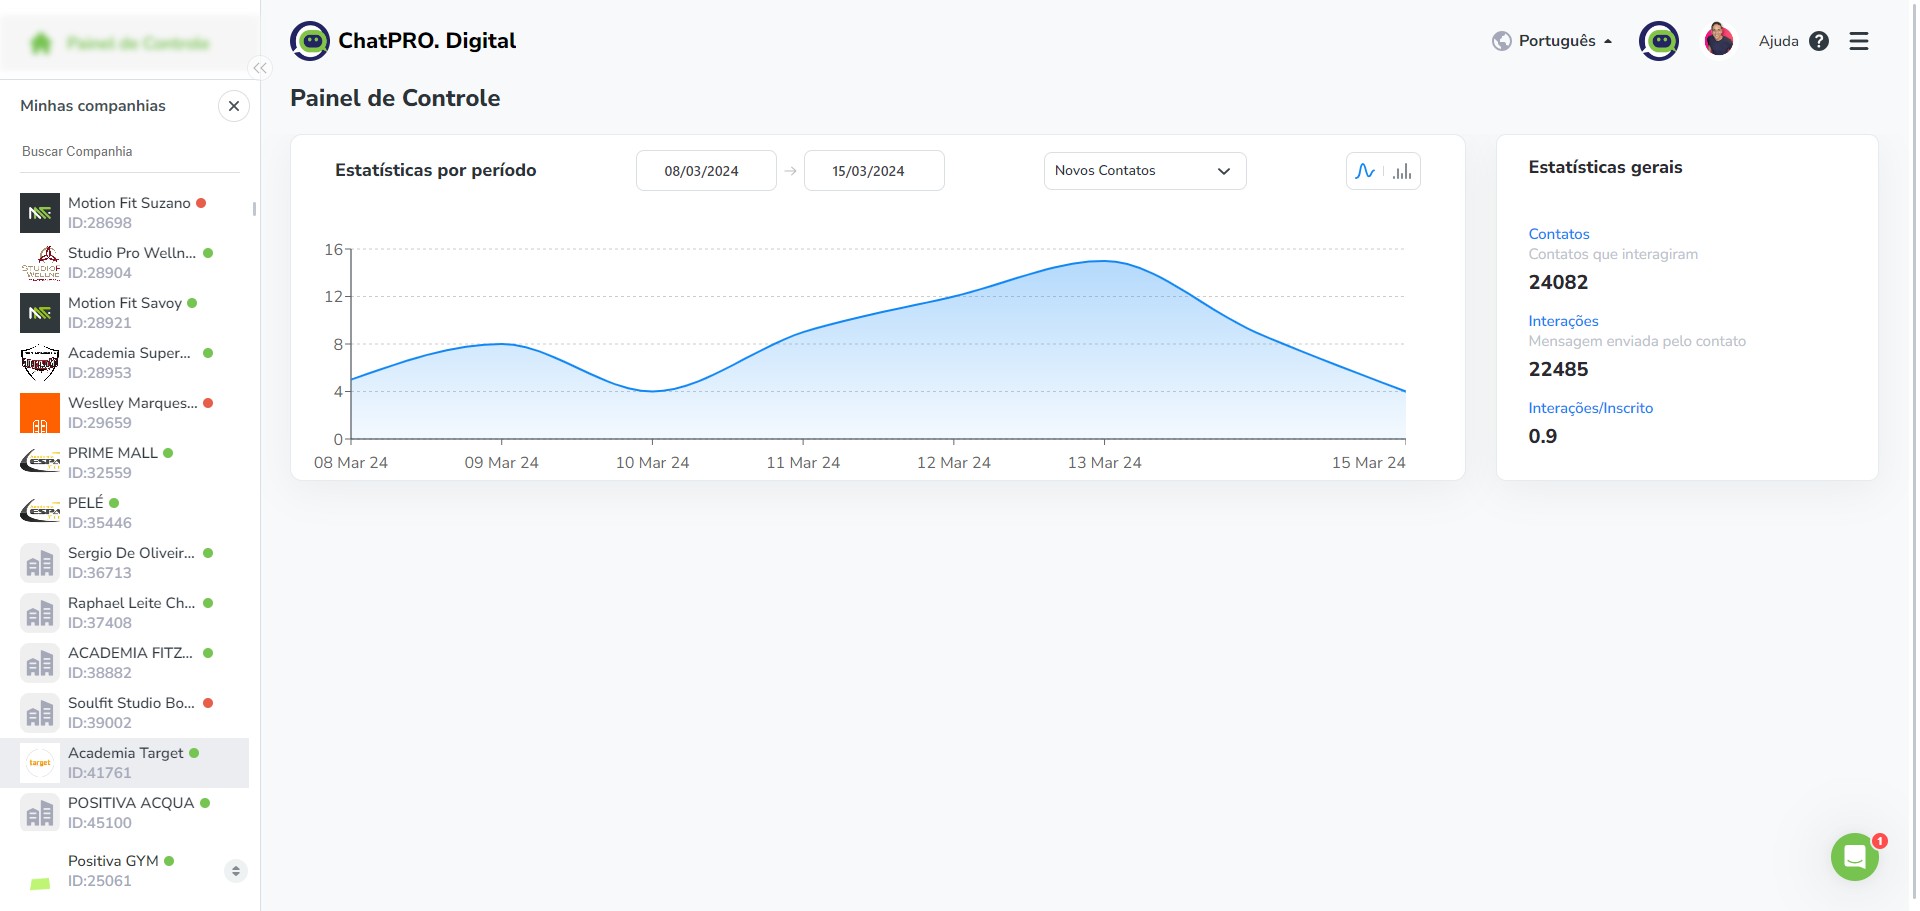Open the Português language dropdown
1920x911 pixels.
[x=1565, y=41]
